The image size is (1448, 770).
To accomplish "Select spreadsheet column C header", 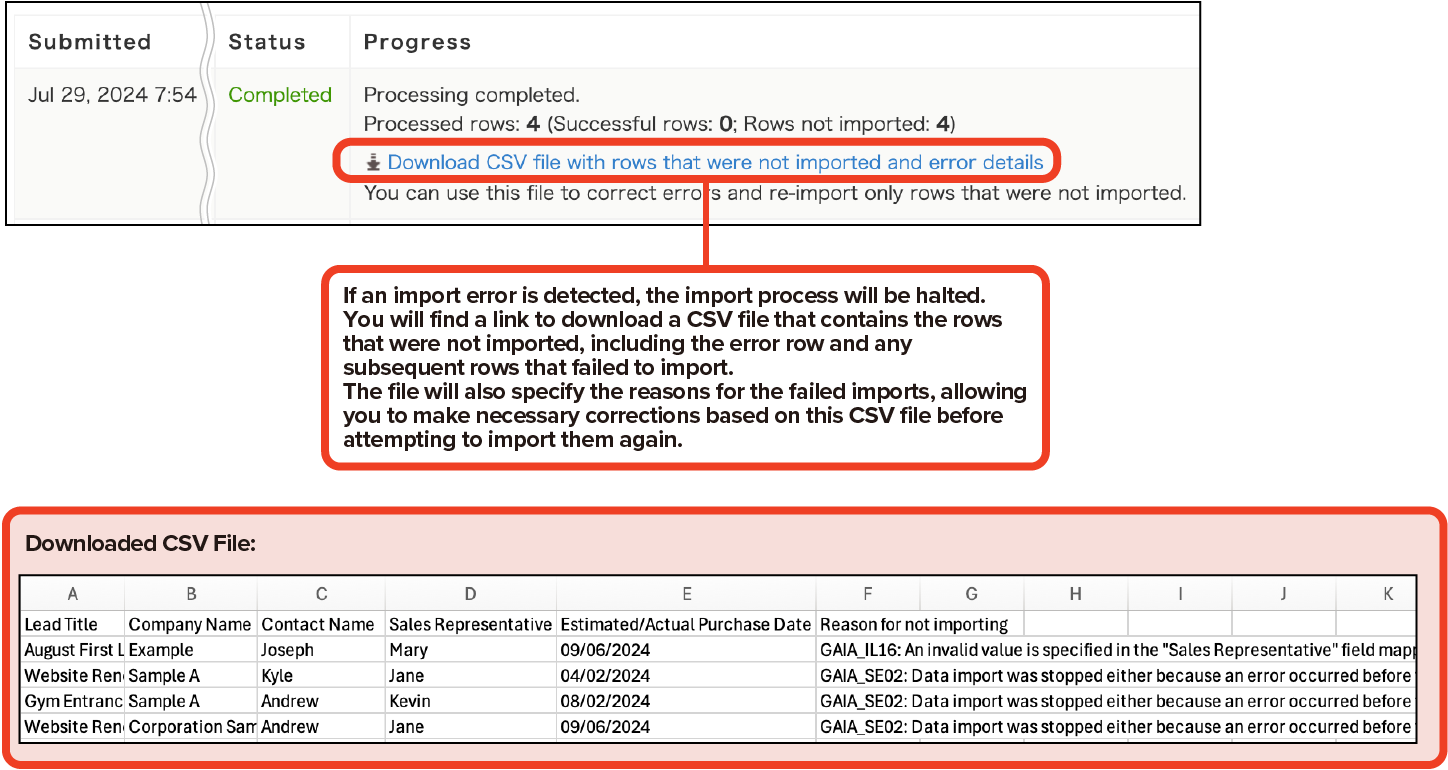I will 322,594.
